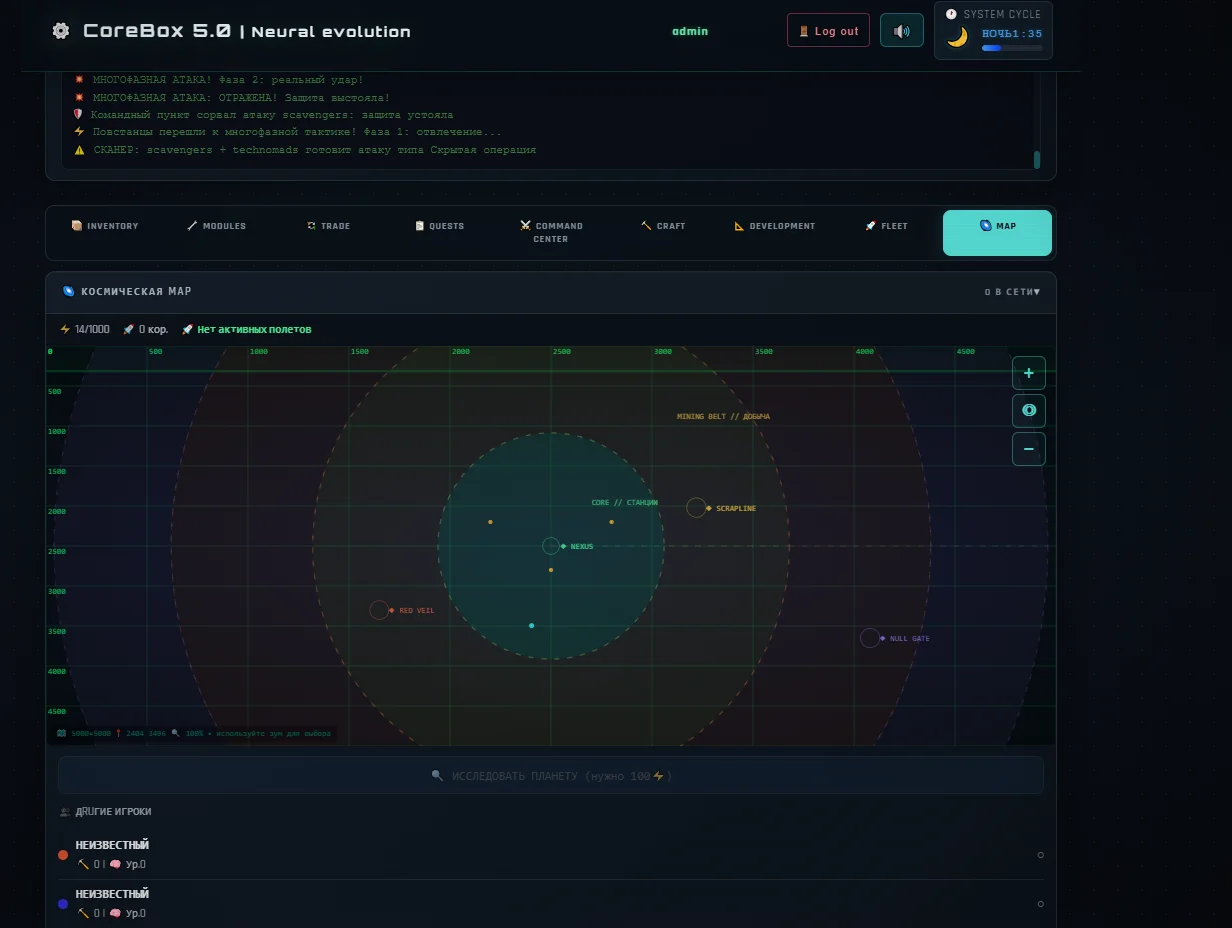Viewport: 1232px width, 928px height.
Task: Select the SCRAPLINE planet circle
Action: [696, 508]
